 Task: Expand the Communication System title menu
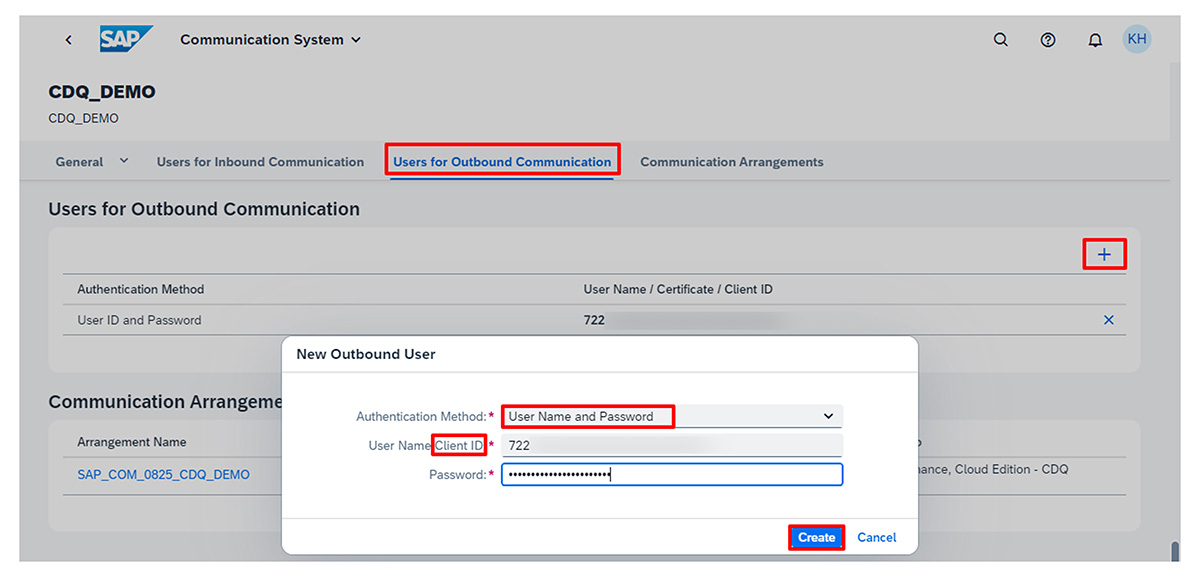270,40
